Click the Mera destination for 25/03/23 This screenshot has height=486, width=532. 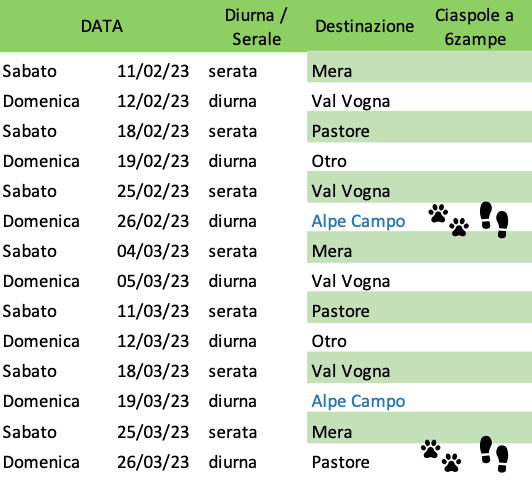click(x=331, y=432)
